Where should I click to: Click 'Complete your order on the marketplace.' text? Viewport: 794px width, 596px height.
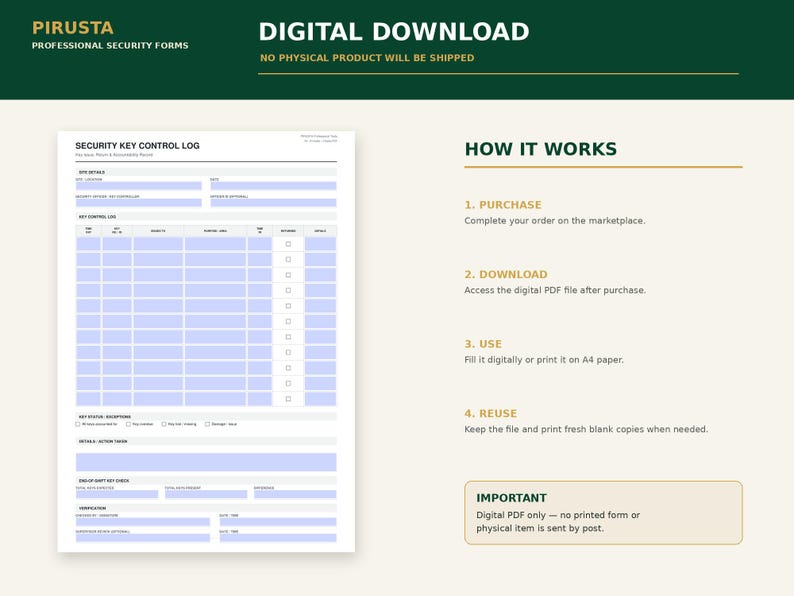(x=555, y=221)
